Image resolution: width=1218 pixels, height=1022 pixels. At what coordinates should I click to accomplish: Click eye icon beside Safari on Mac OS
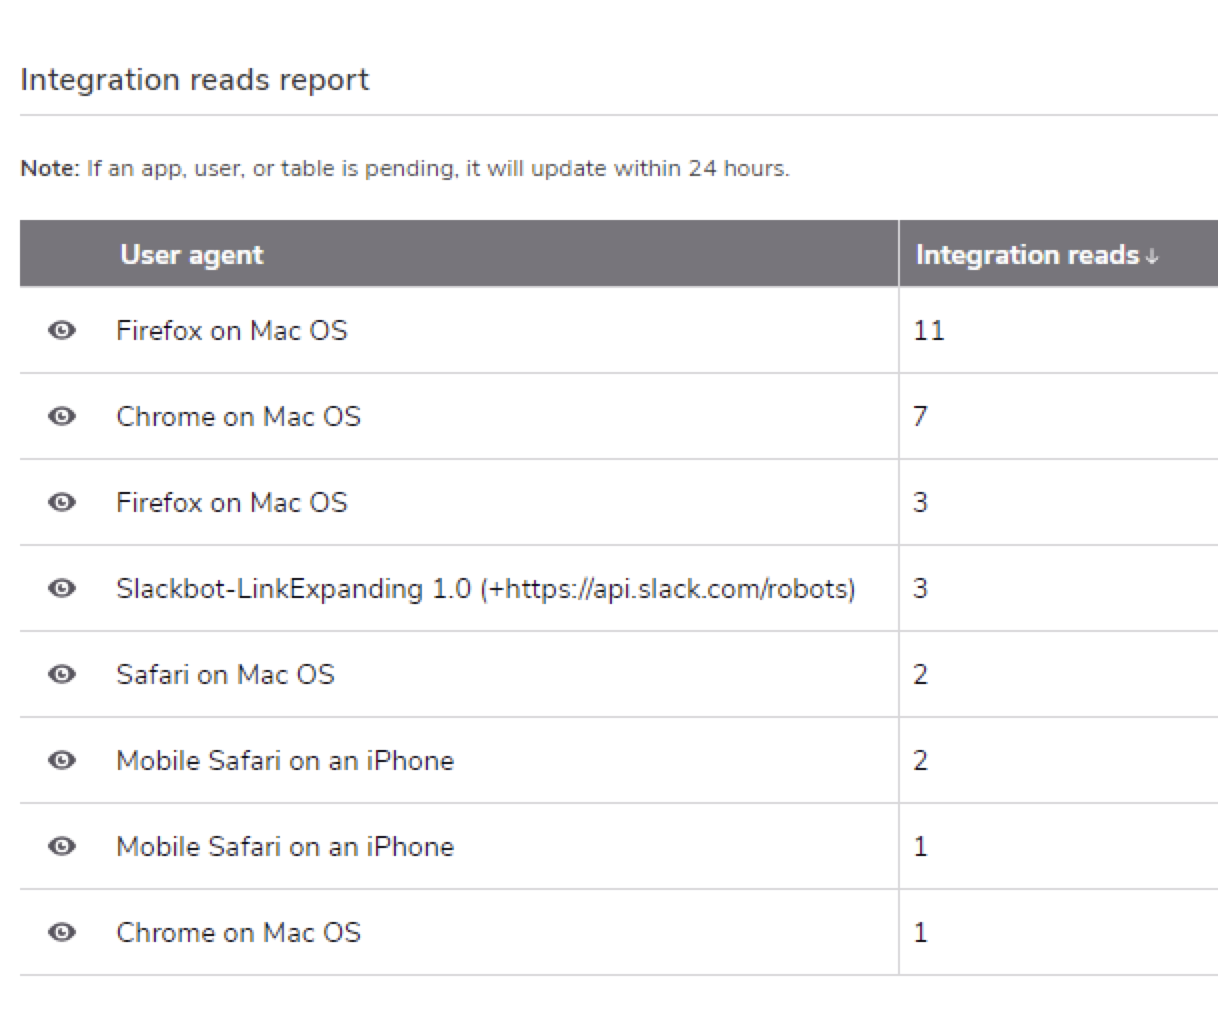62,675
